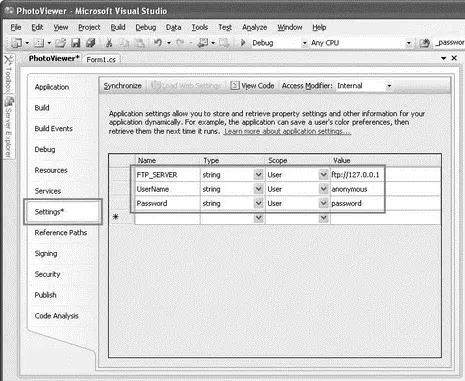Open the Project menu
The width and height of the screenshot is (465, 381).
coord(89,27)
